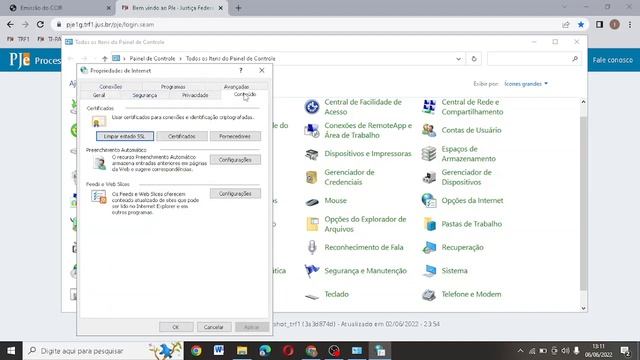This screenshot has height=360, width=640.
Task: Click Control Panel refresh button
Action: (x=474, y=59)
